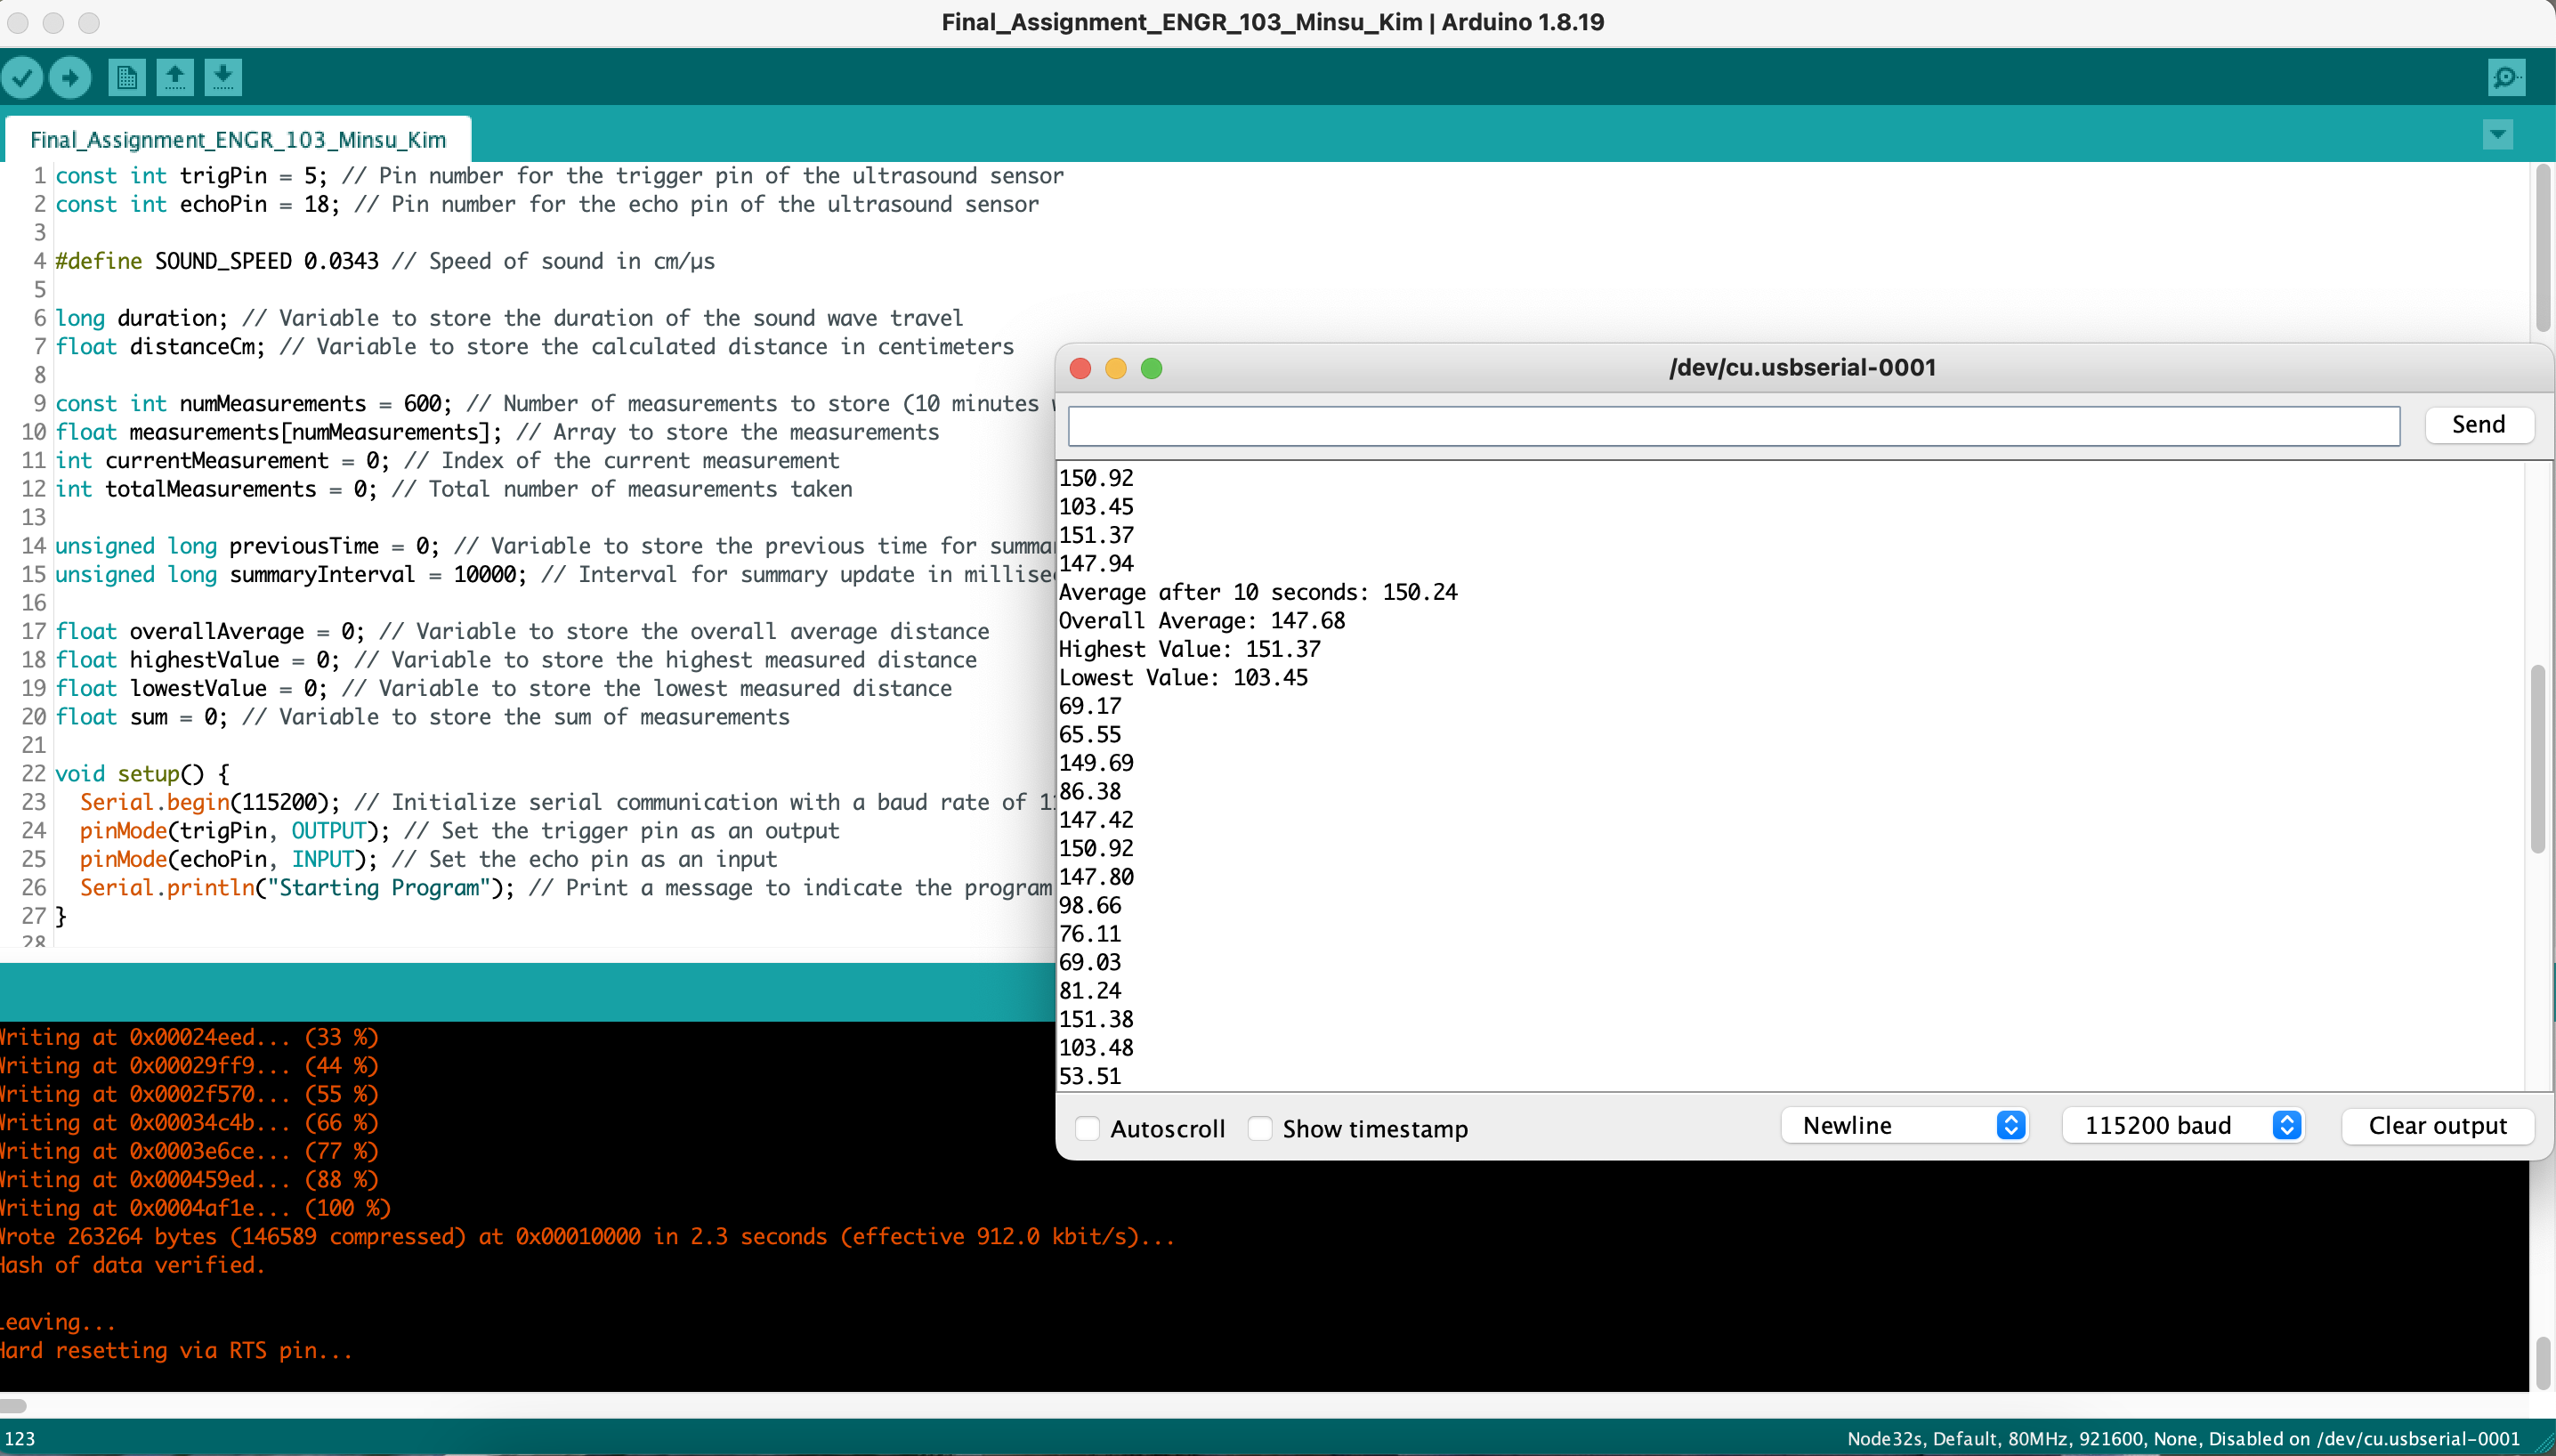Viewport: 2556px width, 1456px height.
Task: Click the Save sketch down-arrow icon
Action: pos(223,77)
